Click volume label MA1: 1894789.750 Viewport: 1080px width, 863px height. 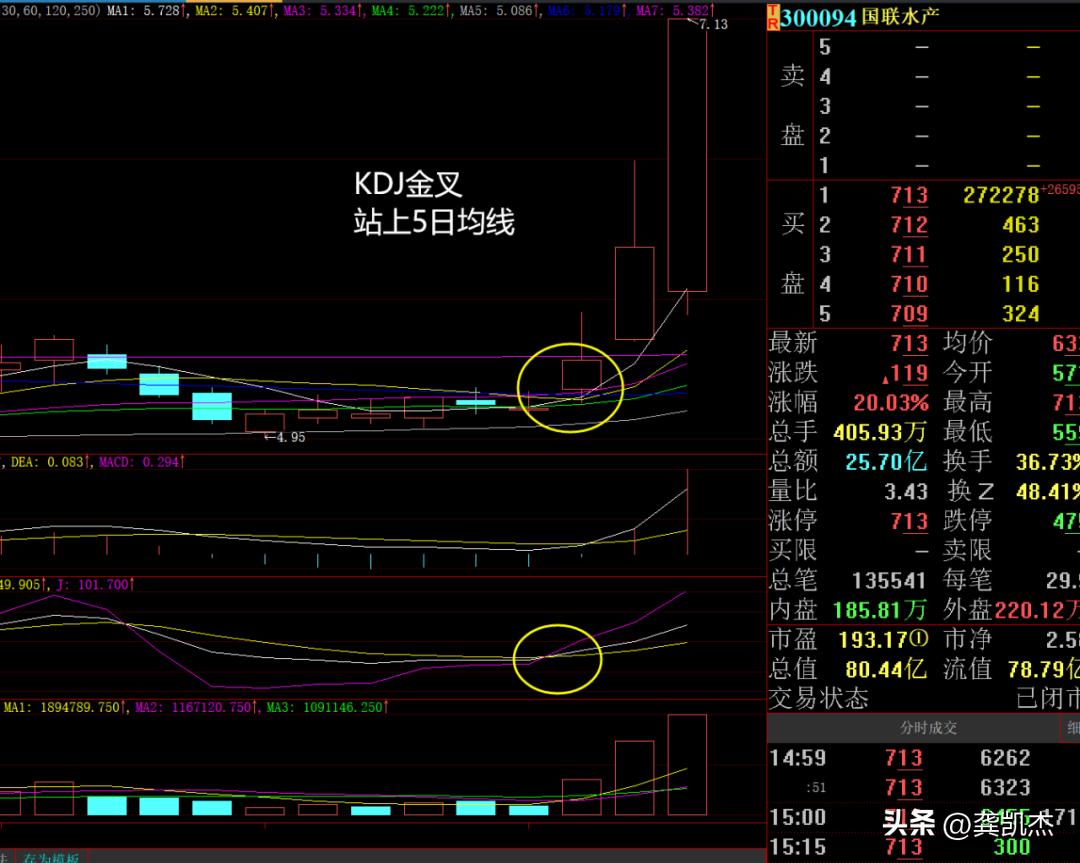point(63,707)
